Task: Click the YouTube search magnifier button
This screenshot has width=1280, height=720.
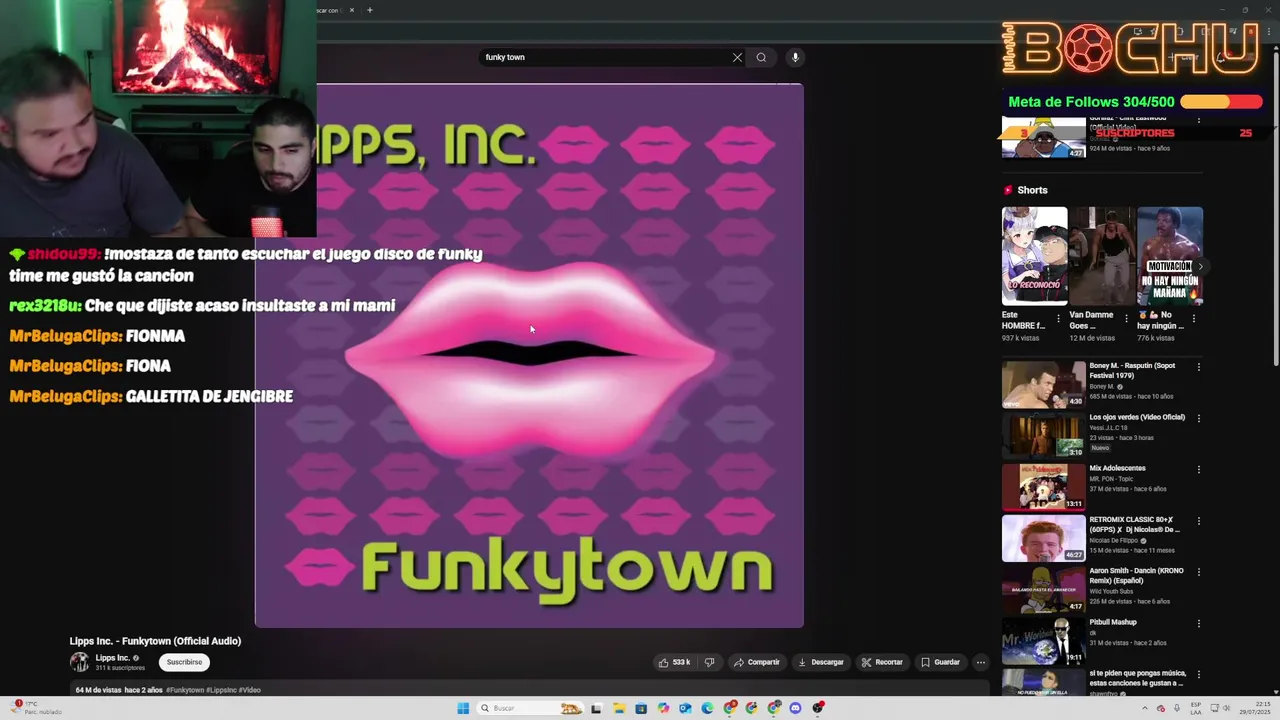Action: point(761,57)
